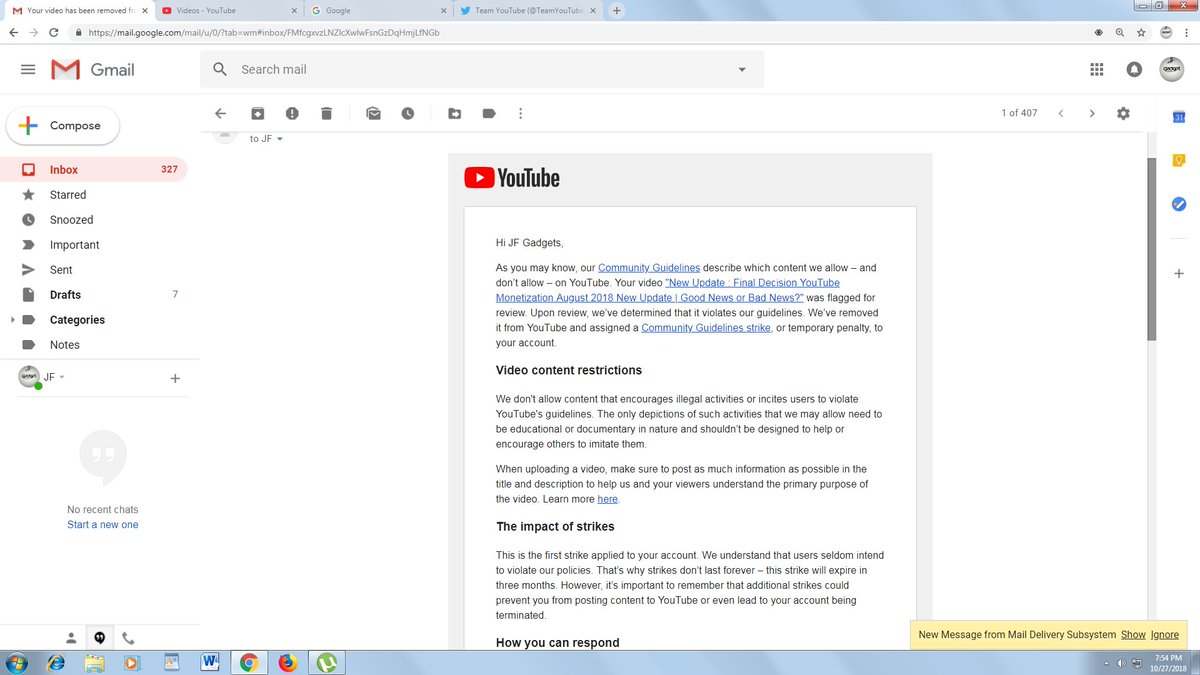Delete this email with the trash icon
Screen dimensions: 1200x675
click(327, 114)
